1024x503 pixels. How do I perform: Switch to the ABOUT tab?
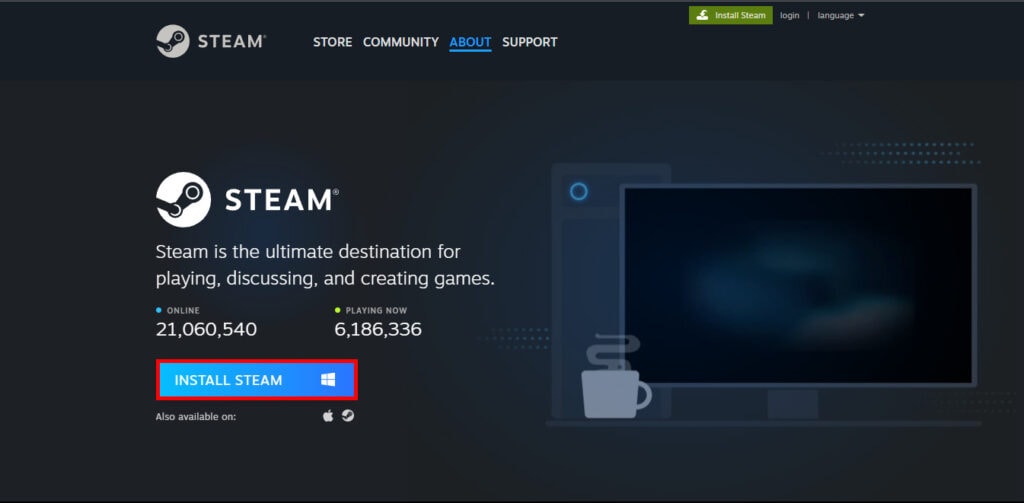[470, 42]
